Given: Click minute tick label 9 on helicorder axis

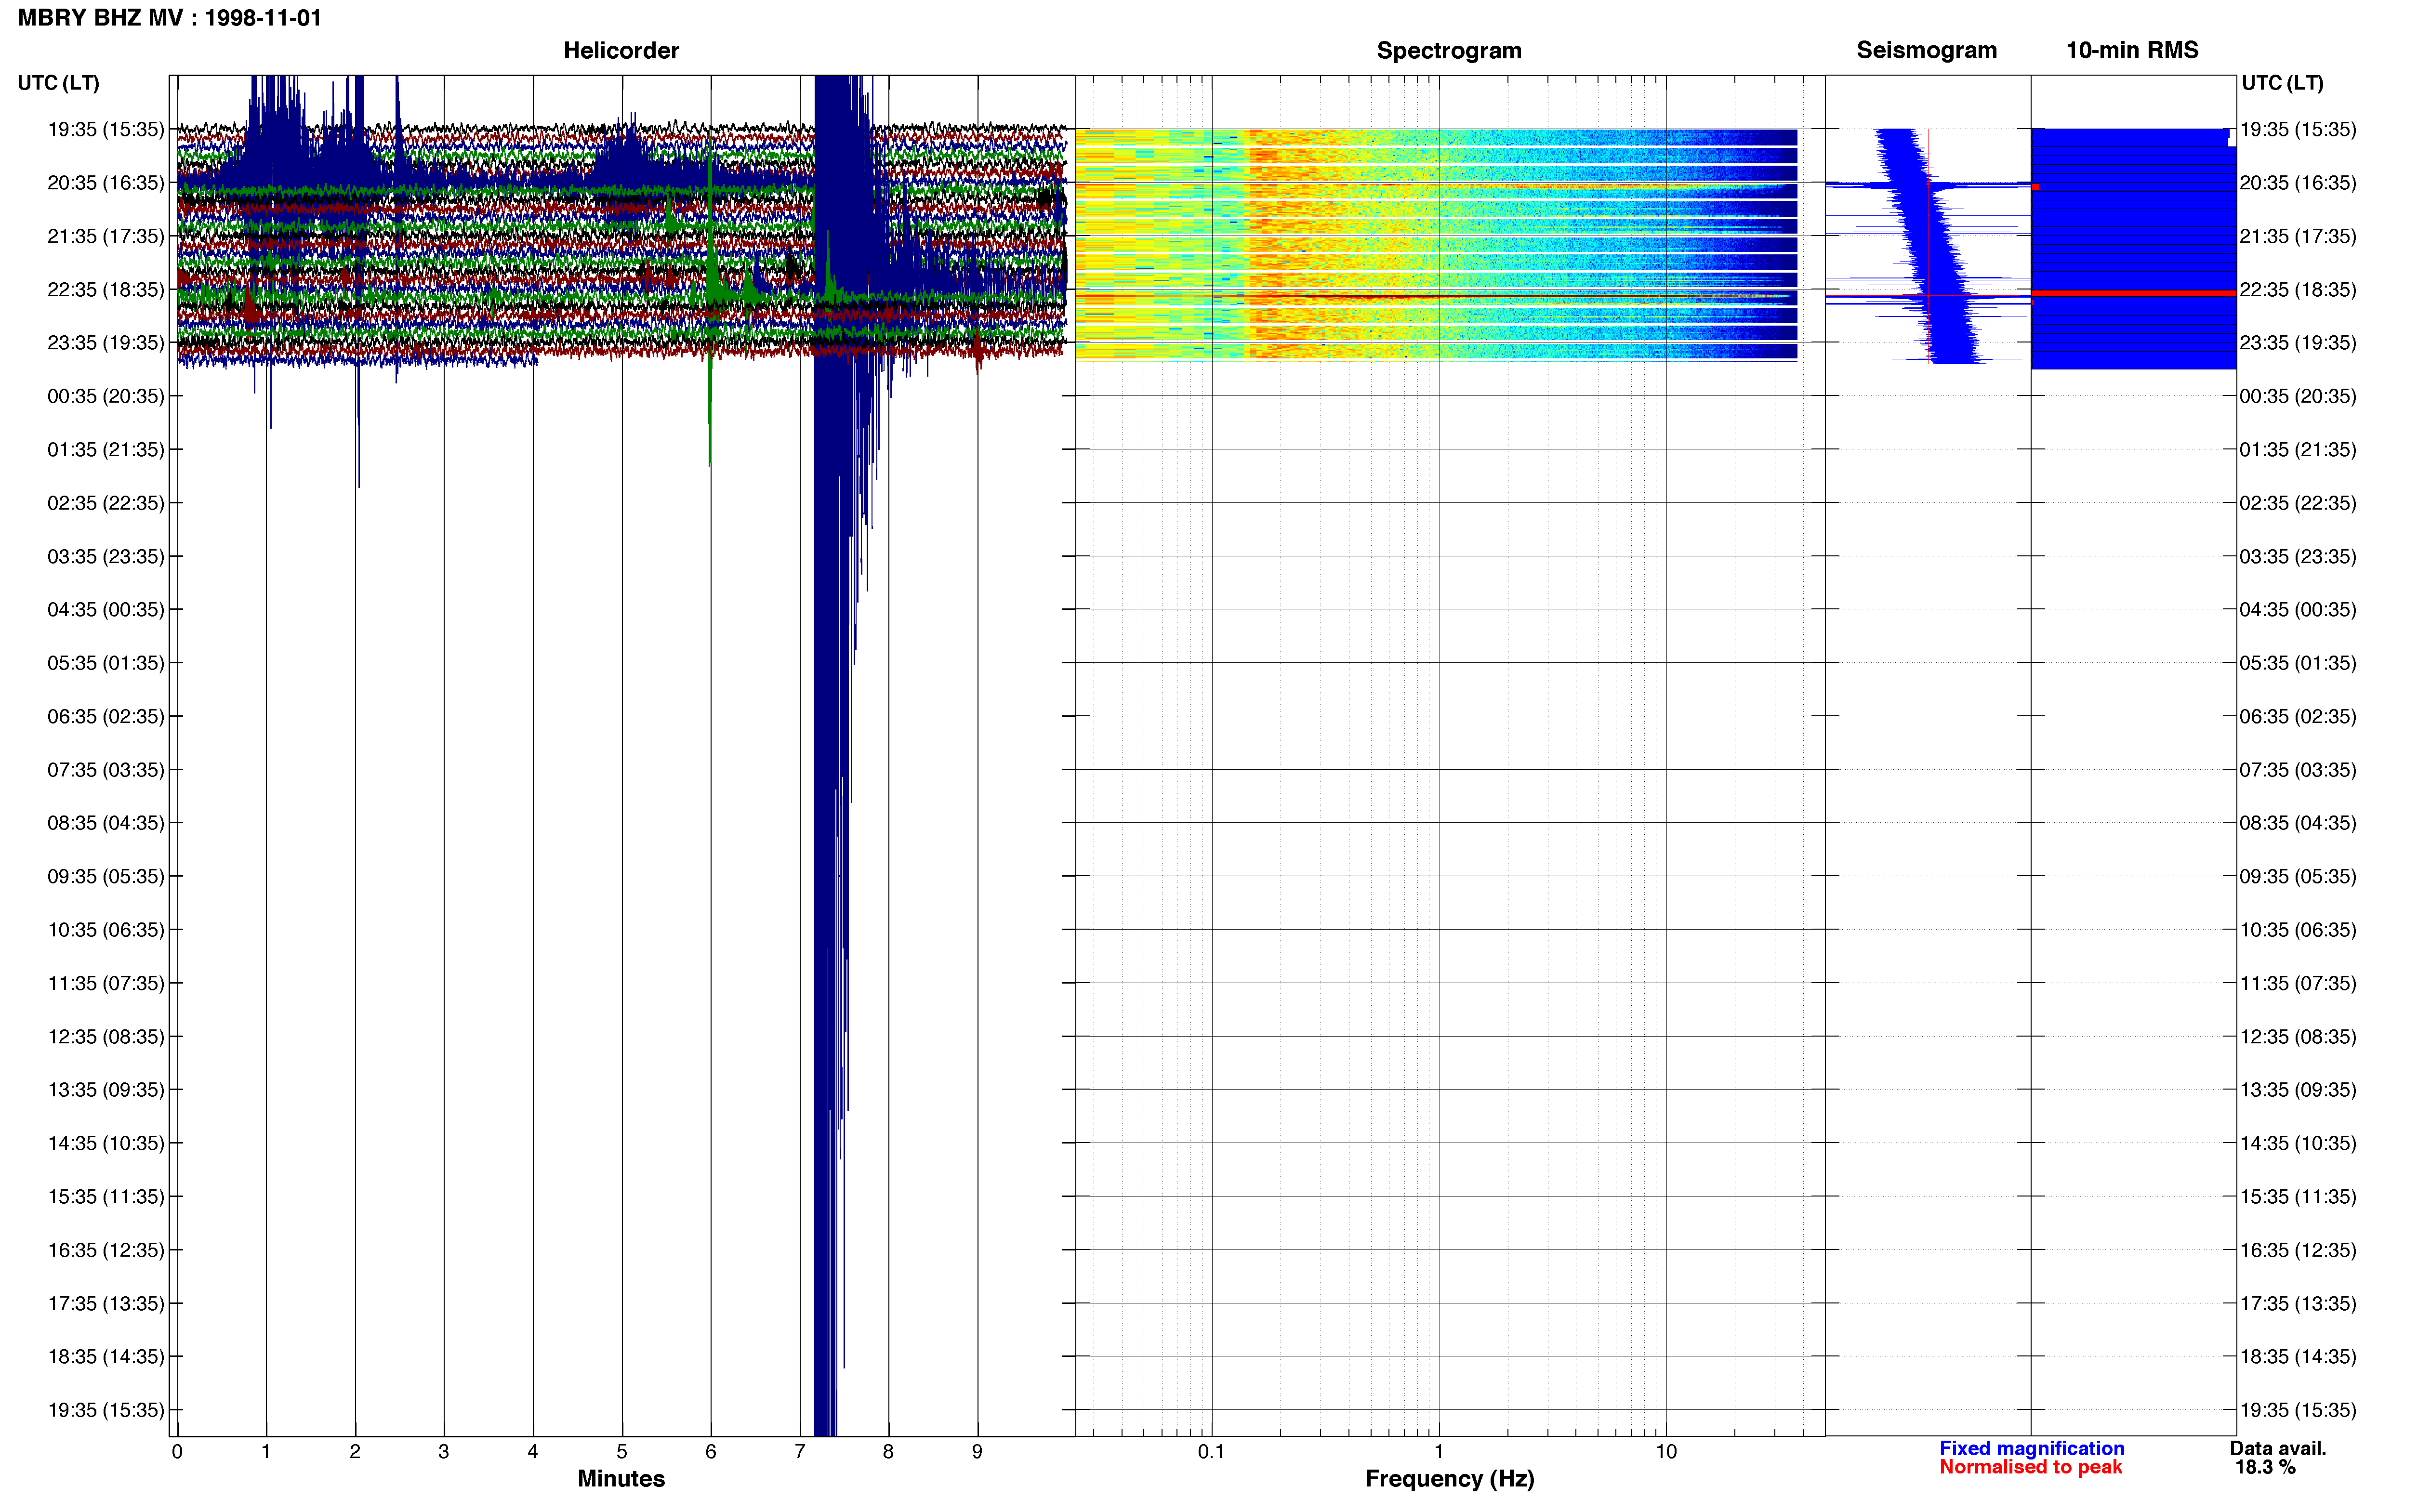Looking at the screenshot, I should pos(977,1451).
